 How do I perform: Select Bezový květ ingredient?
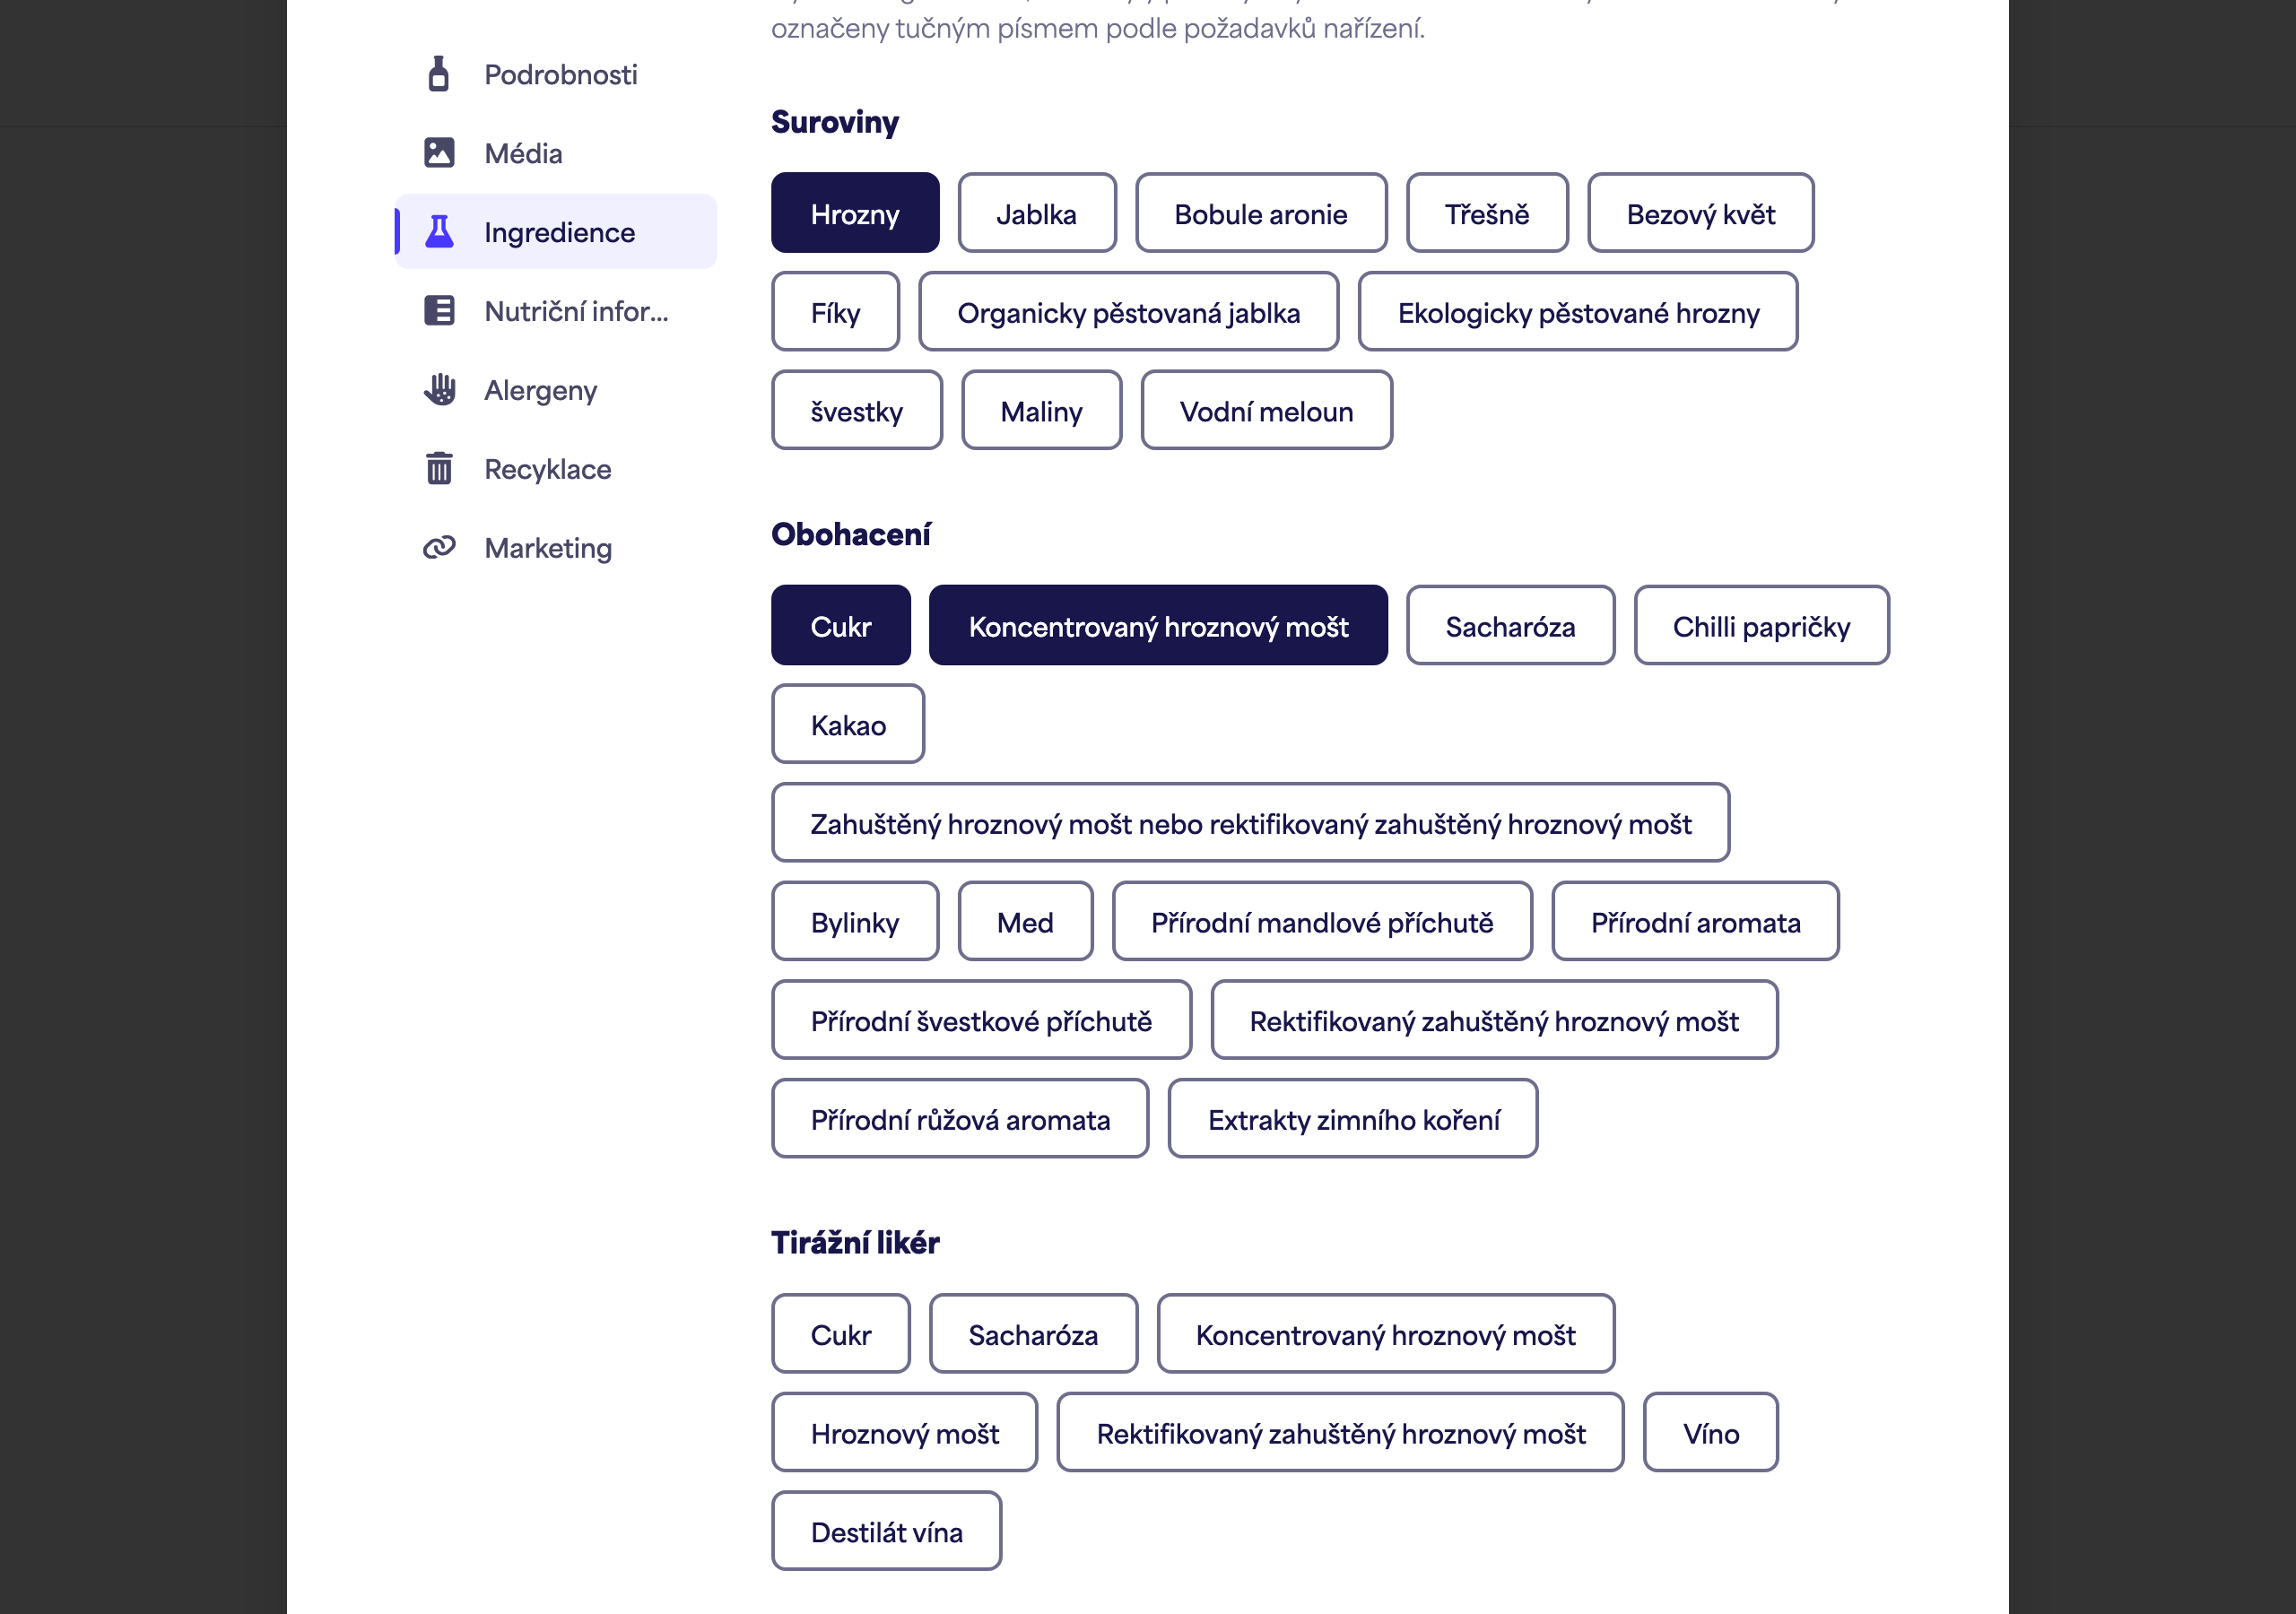[x=1700, y=214]
